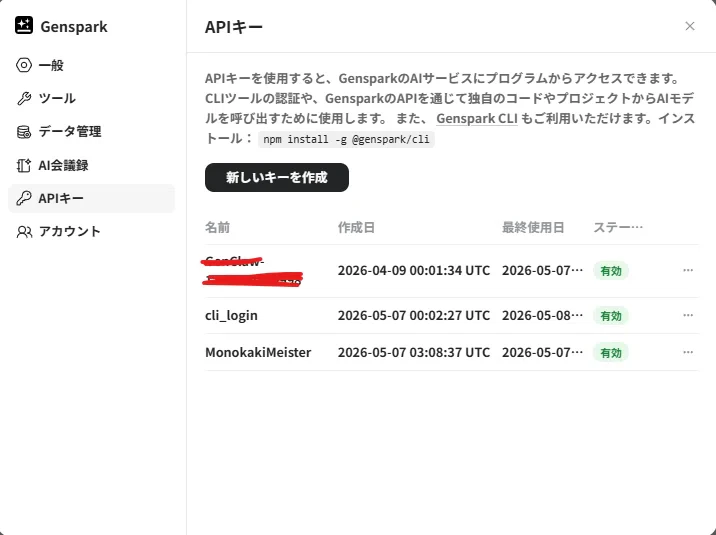Viewport: 716px width, 535px height.
Task: Select the APIキー sidebar item
Action: [x=91, y=198]
